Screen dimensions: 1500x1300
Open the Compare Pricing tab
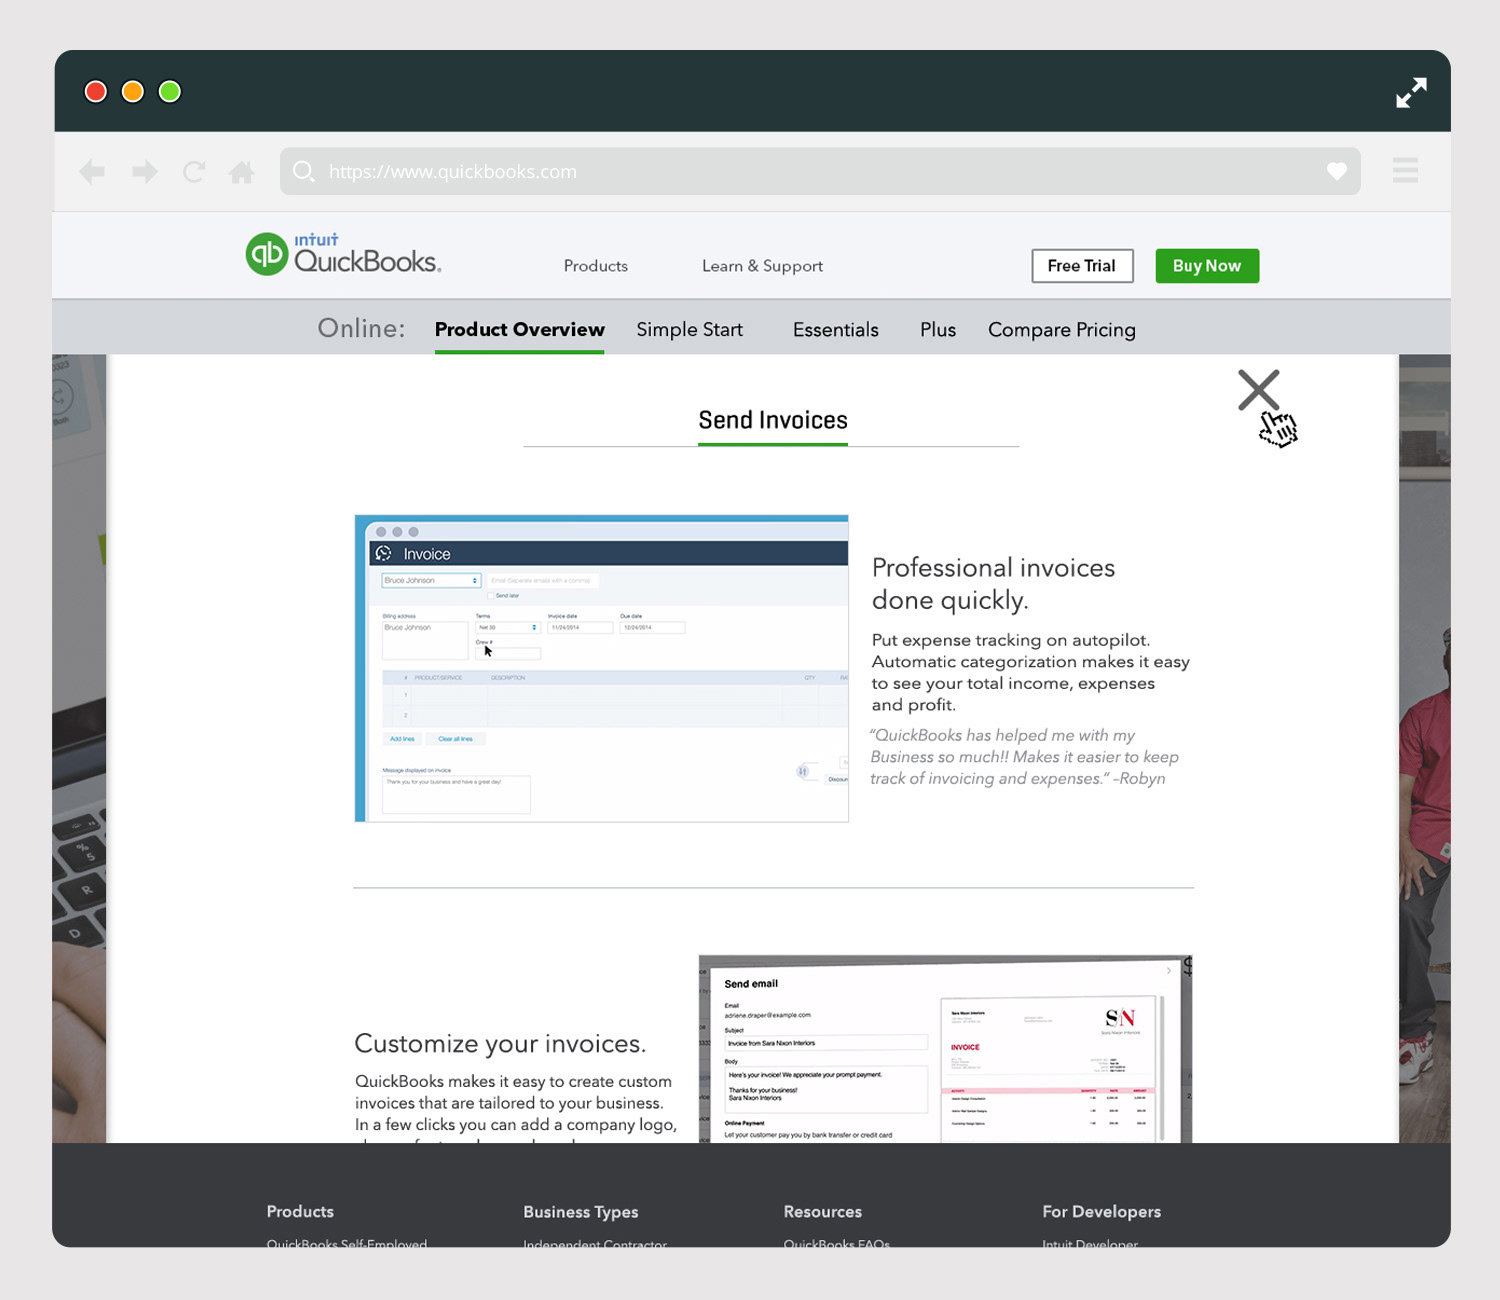[1061, 330]
